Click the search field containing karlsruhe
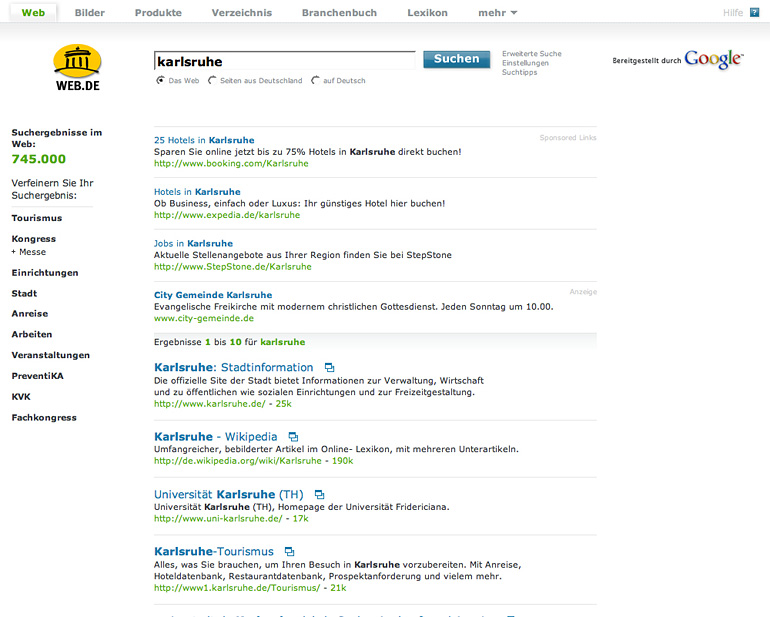This screenshot has height=617, width=770. [284, 61]
